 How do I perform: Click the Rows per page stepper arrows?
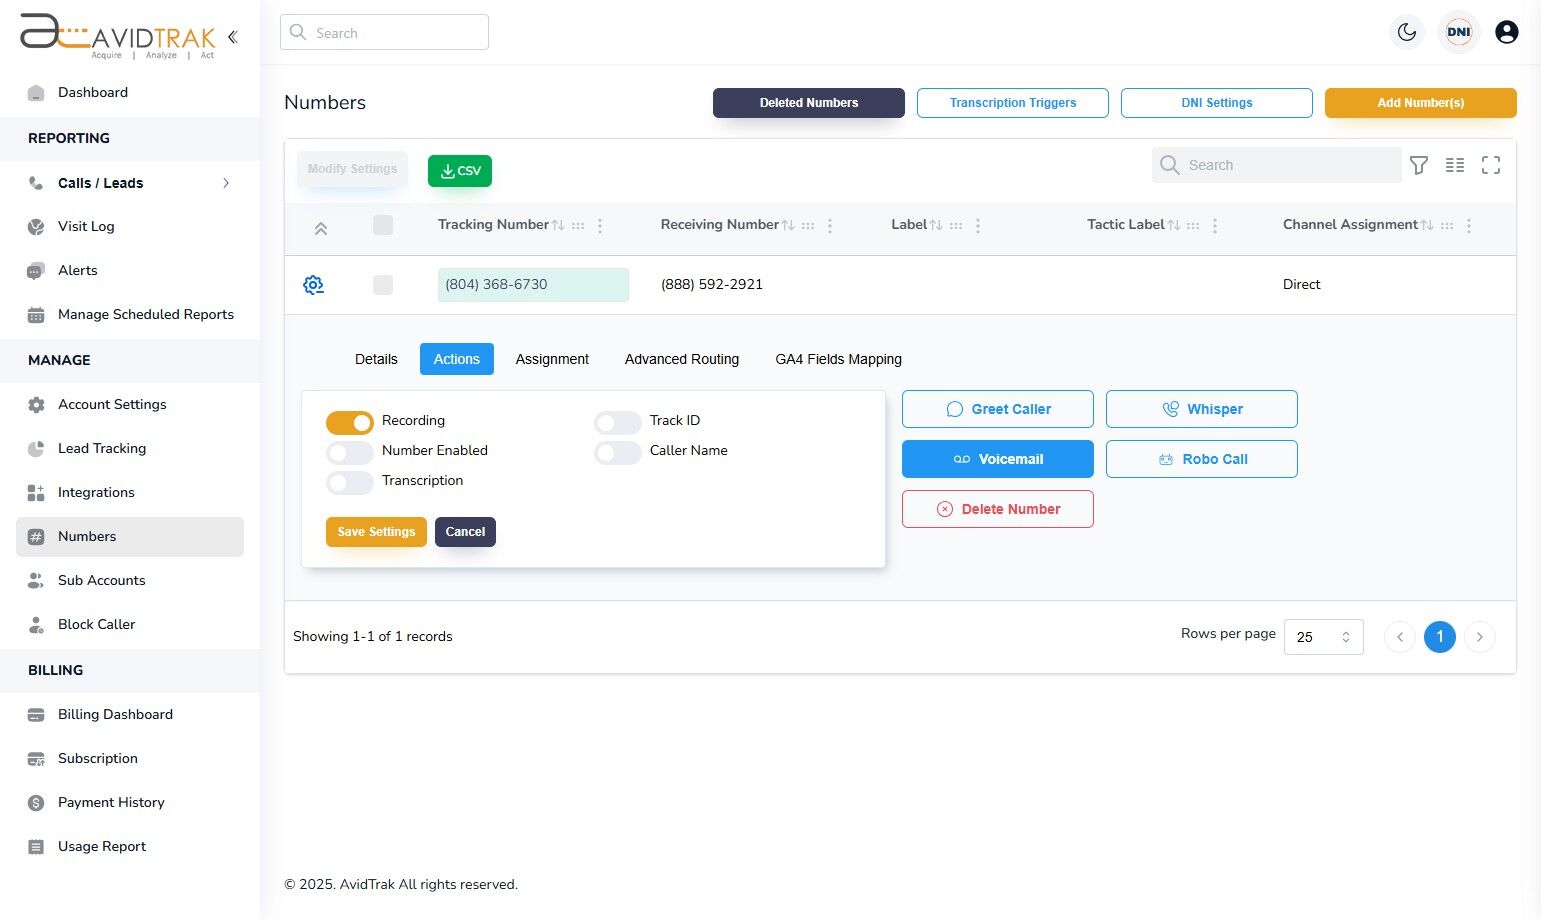click(x=1346, y=636)
